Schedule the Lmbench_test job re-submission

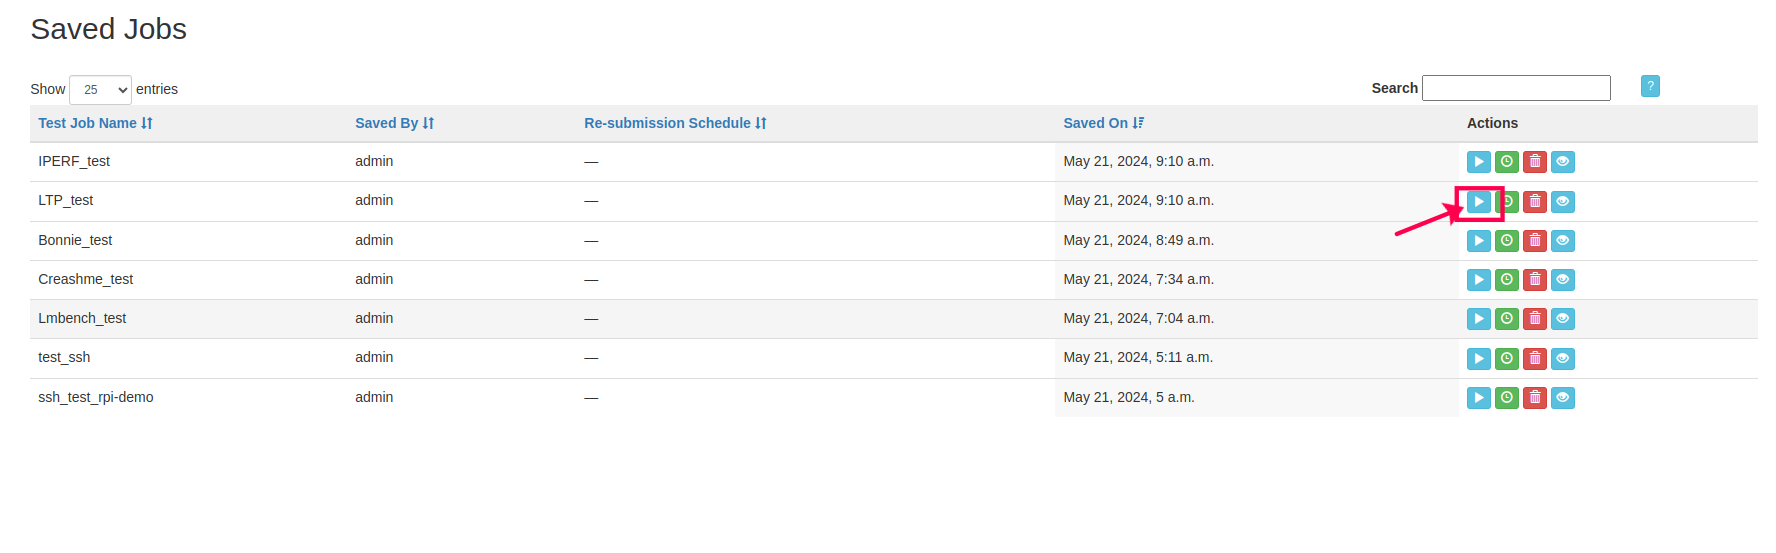(1506, 319)
